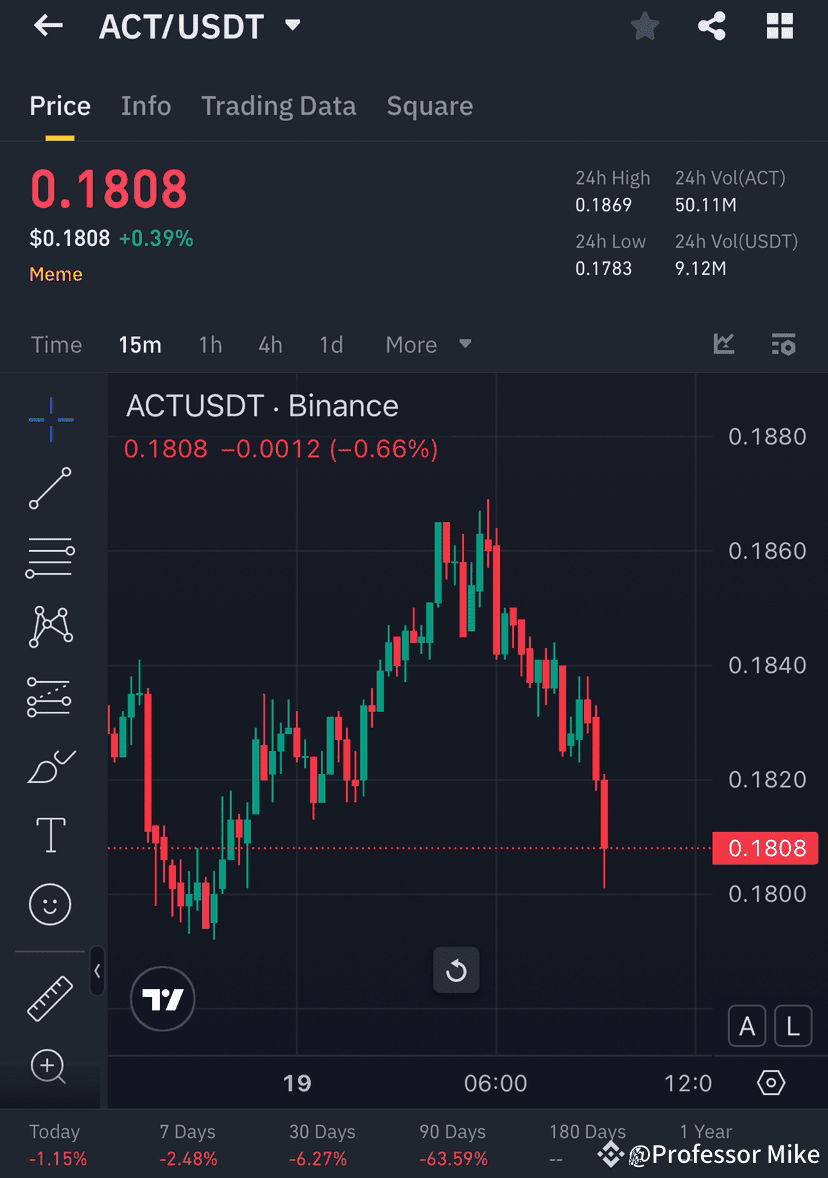Select the ruler measurement tool
The image size is (828, 1178).
pos(49,996)
